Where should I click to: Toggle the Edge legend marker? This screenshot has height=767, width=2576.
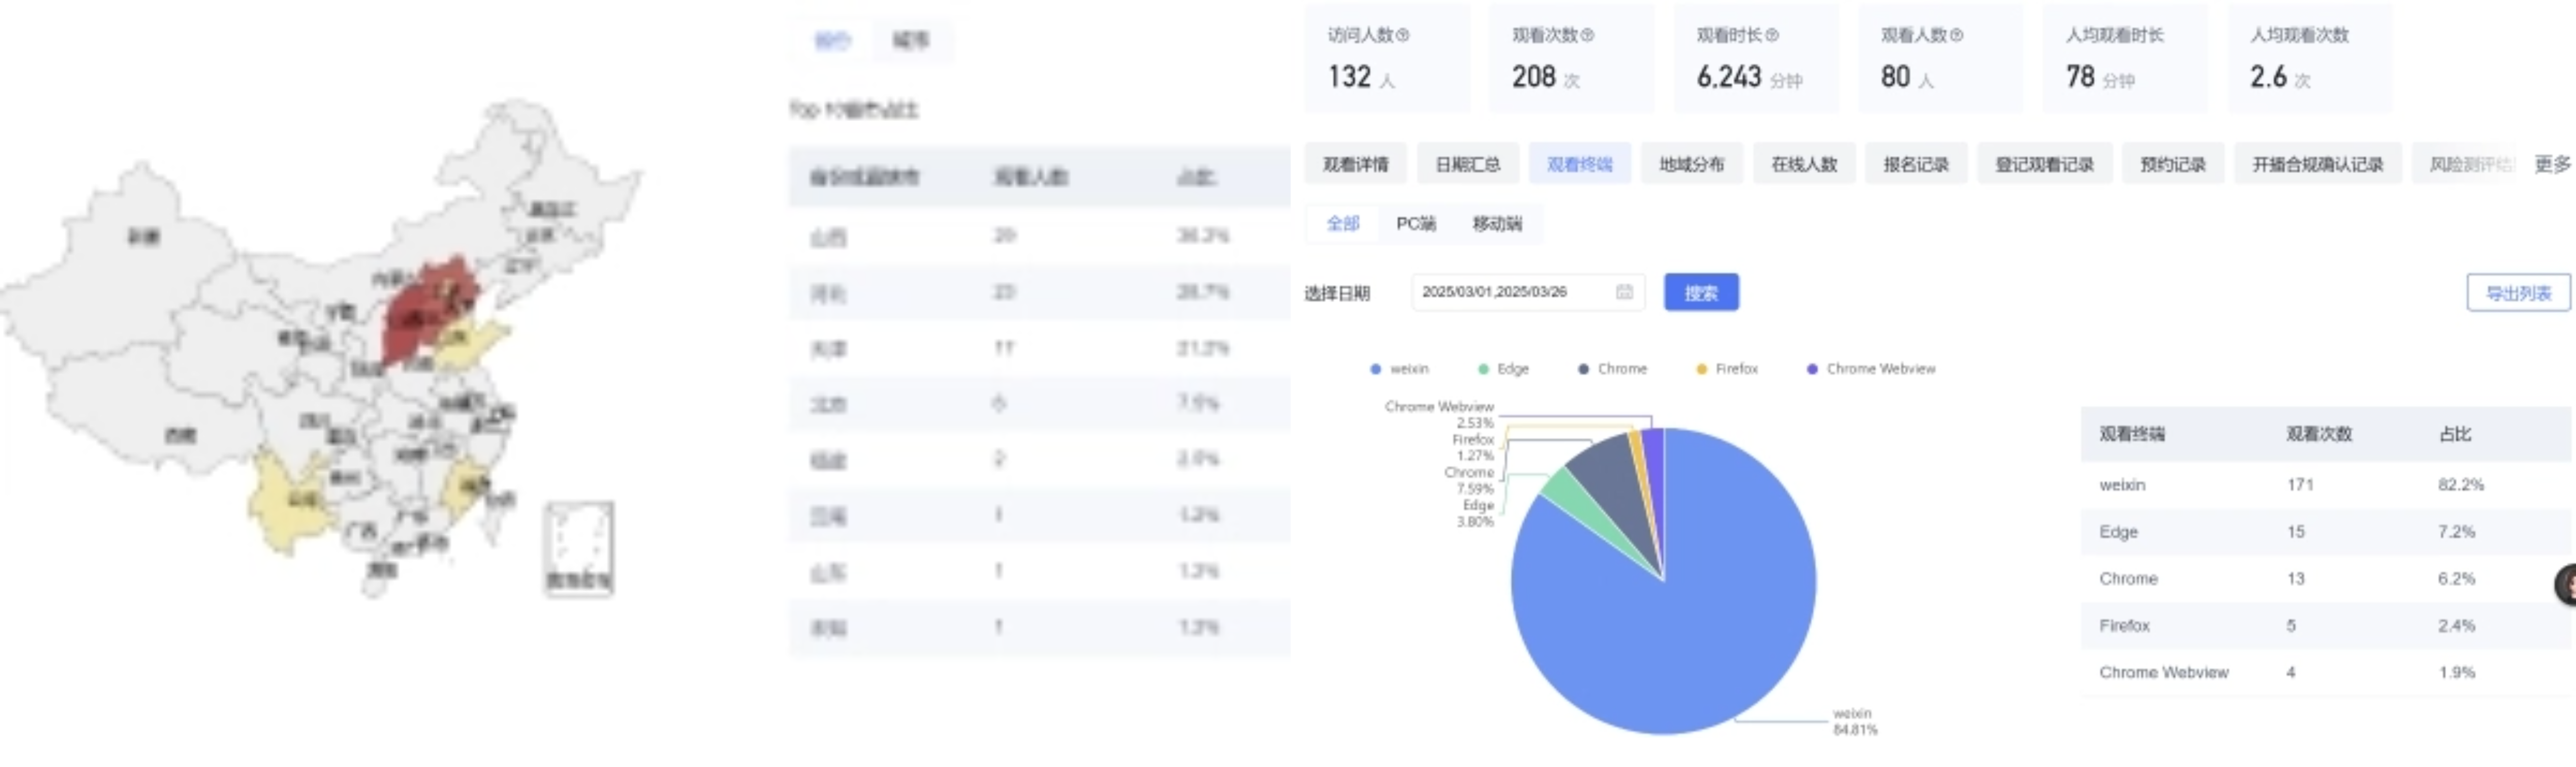(x=1483, y=369)
